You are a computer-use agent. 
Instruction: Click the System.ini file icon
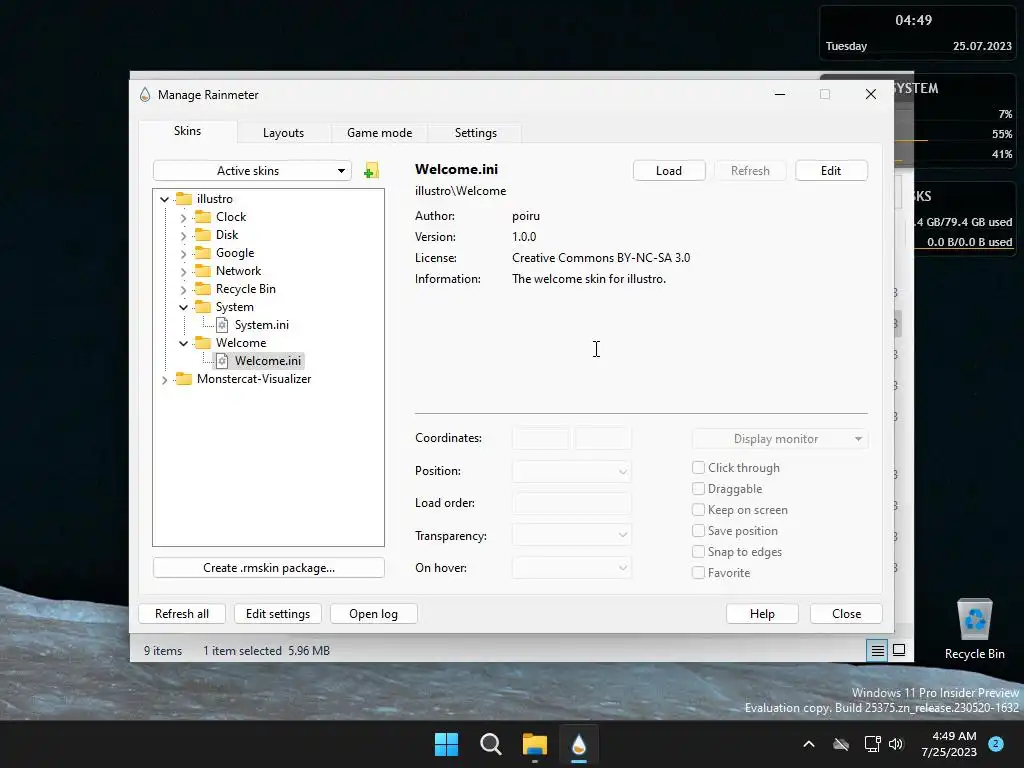pos(222,325)
